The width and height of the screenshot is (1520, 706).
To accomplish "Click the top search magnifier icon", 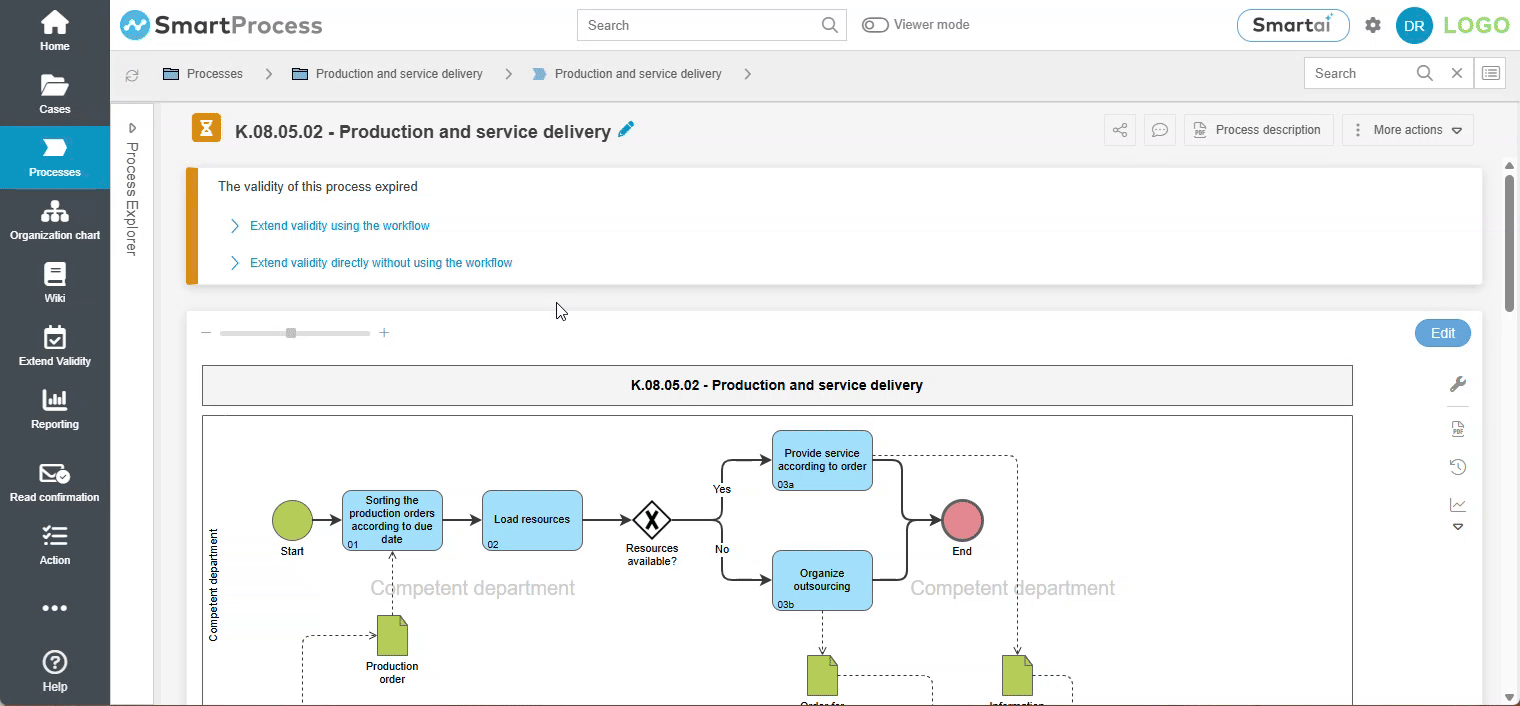I will (x=830, y=25).
